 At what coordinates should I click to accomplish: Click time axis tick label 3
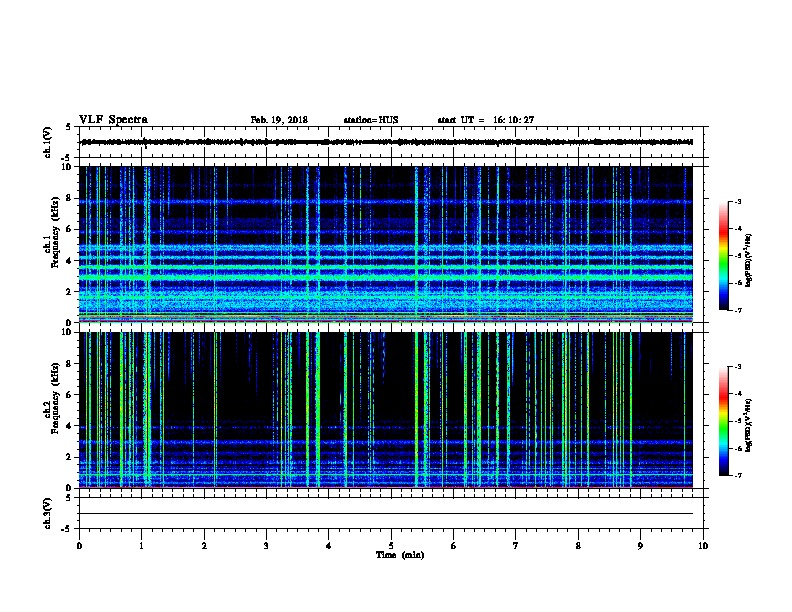[x=266, y=546]
